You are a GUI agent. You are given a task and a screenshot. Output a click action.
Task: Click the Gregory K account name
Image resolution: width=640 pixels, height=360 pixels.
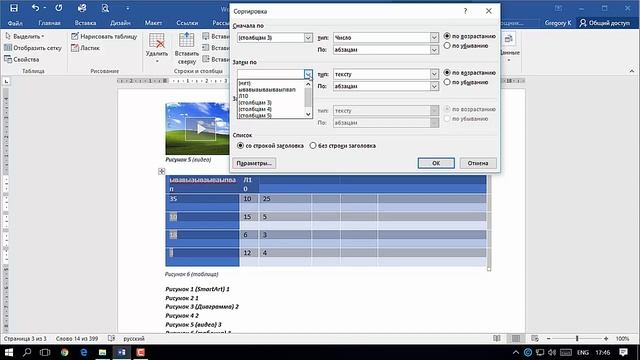[x=558, y=23]
